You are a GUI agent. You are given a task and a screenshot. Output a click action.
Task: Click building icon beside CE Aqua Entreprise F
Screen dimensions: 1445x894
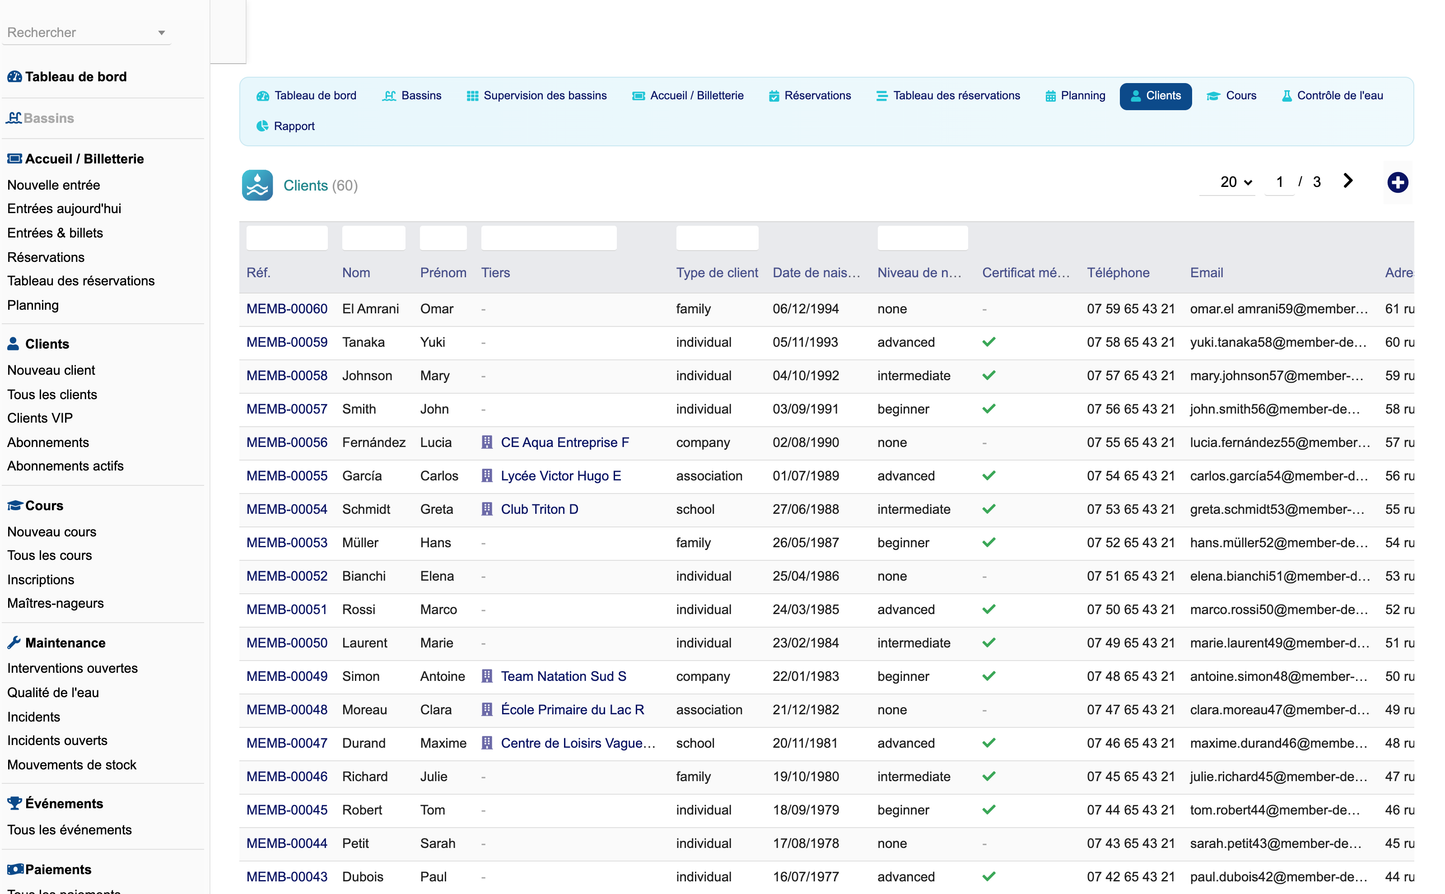tap(487, 442)
